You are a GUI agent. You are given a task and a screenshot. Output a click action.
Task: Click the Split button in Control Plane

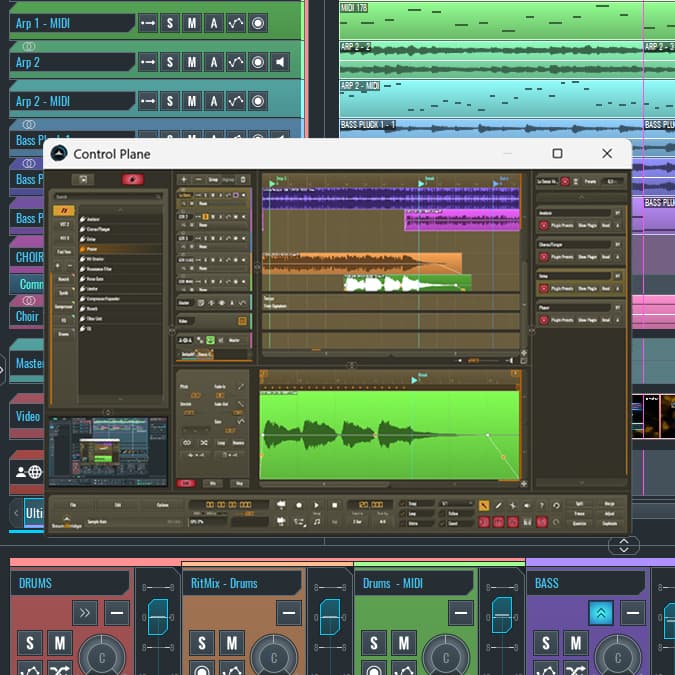click(579, 504)
